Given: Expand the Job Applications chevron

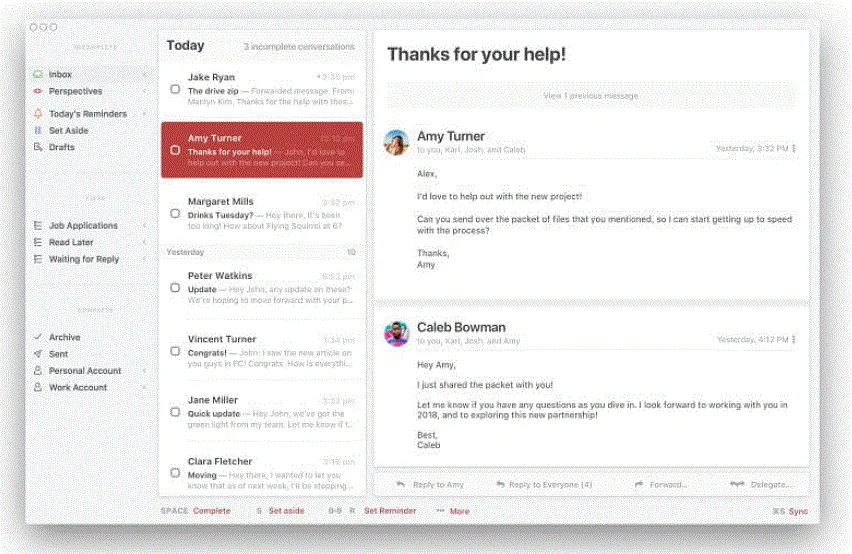Looking at the screenshot, I should [145, 225].
